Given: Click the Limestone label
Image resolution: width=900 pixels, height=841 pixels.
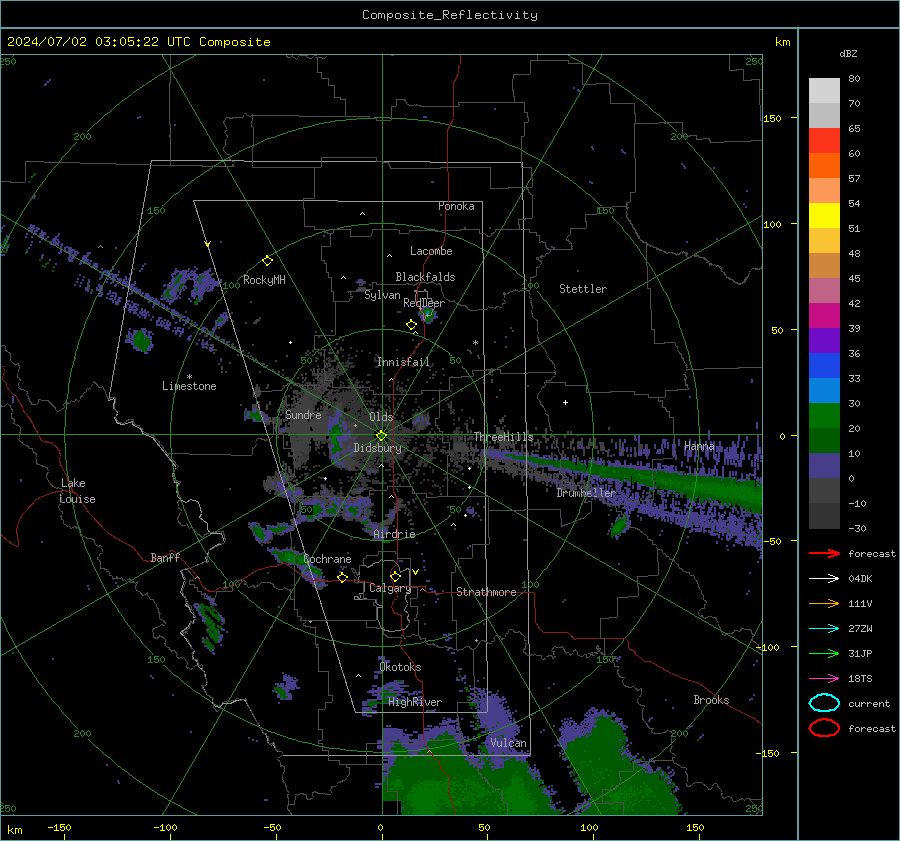Looking at the screenshot, I should coord(189,386).
